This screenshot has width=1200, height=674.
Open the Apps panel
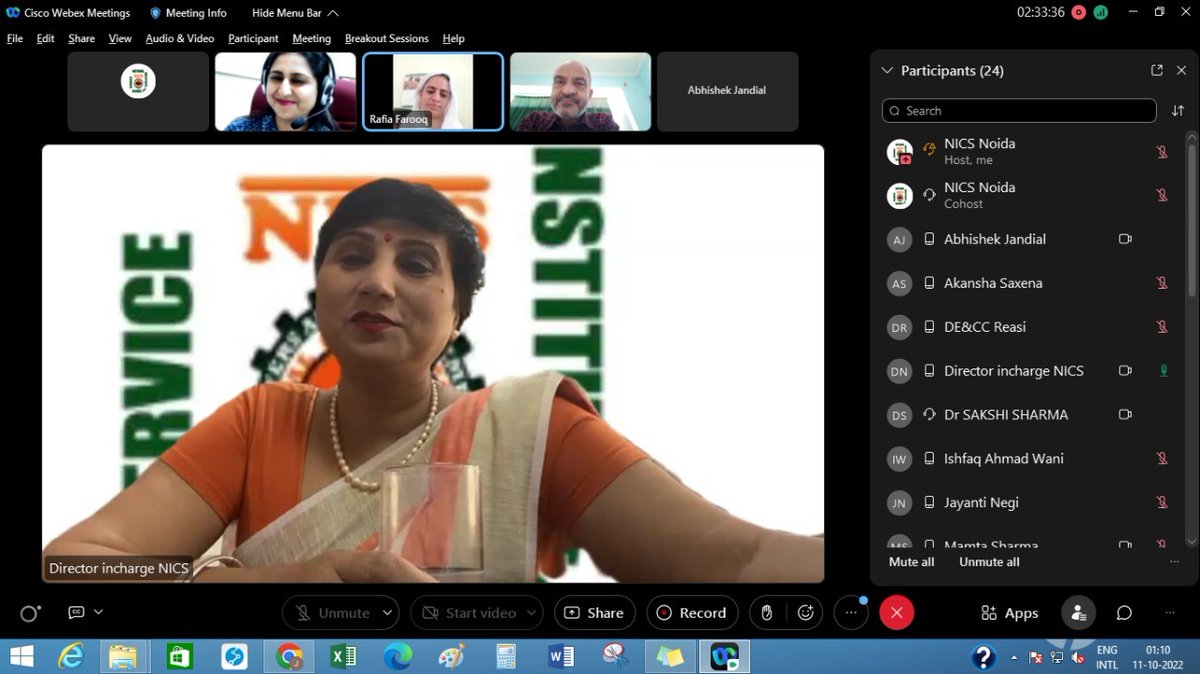[1009, 613]
